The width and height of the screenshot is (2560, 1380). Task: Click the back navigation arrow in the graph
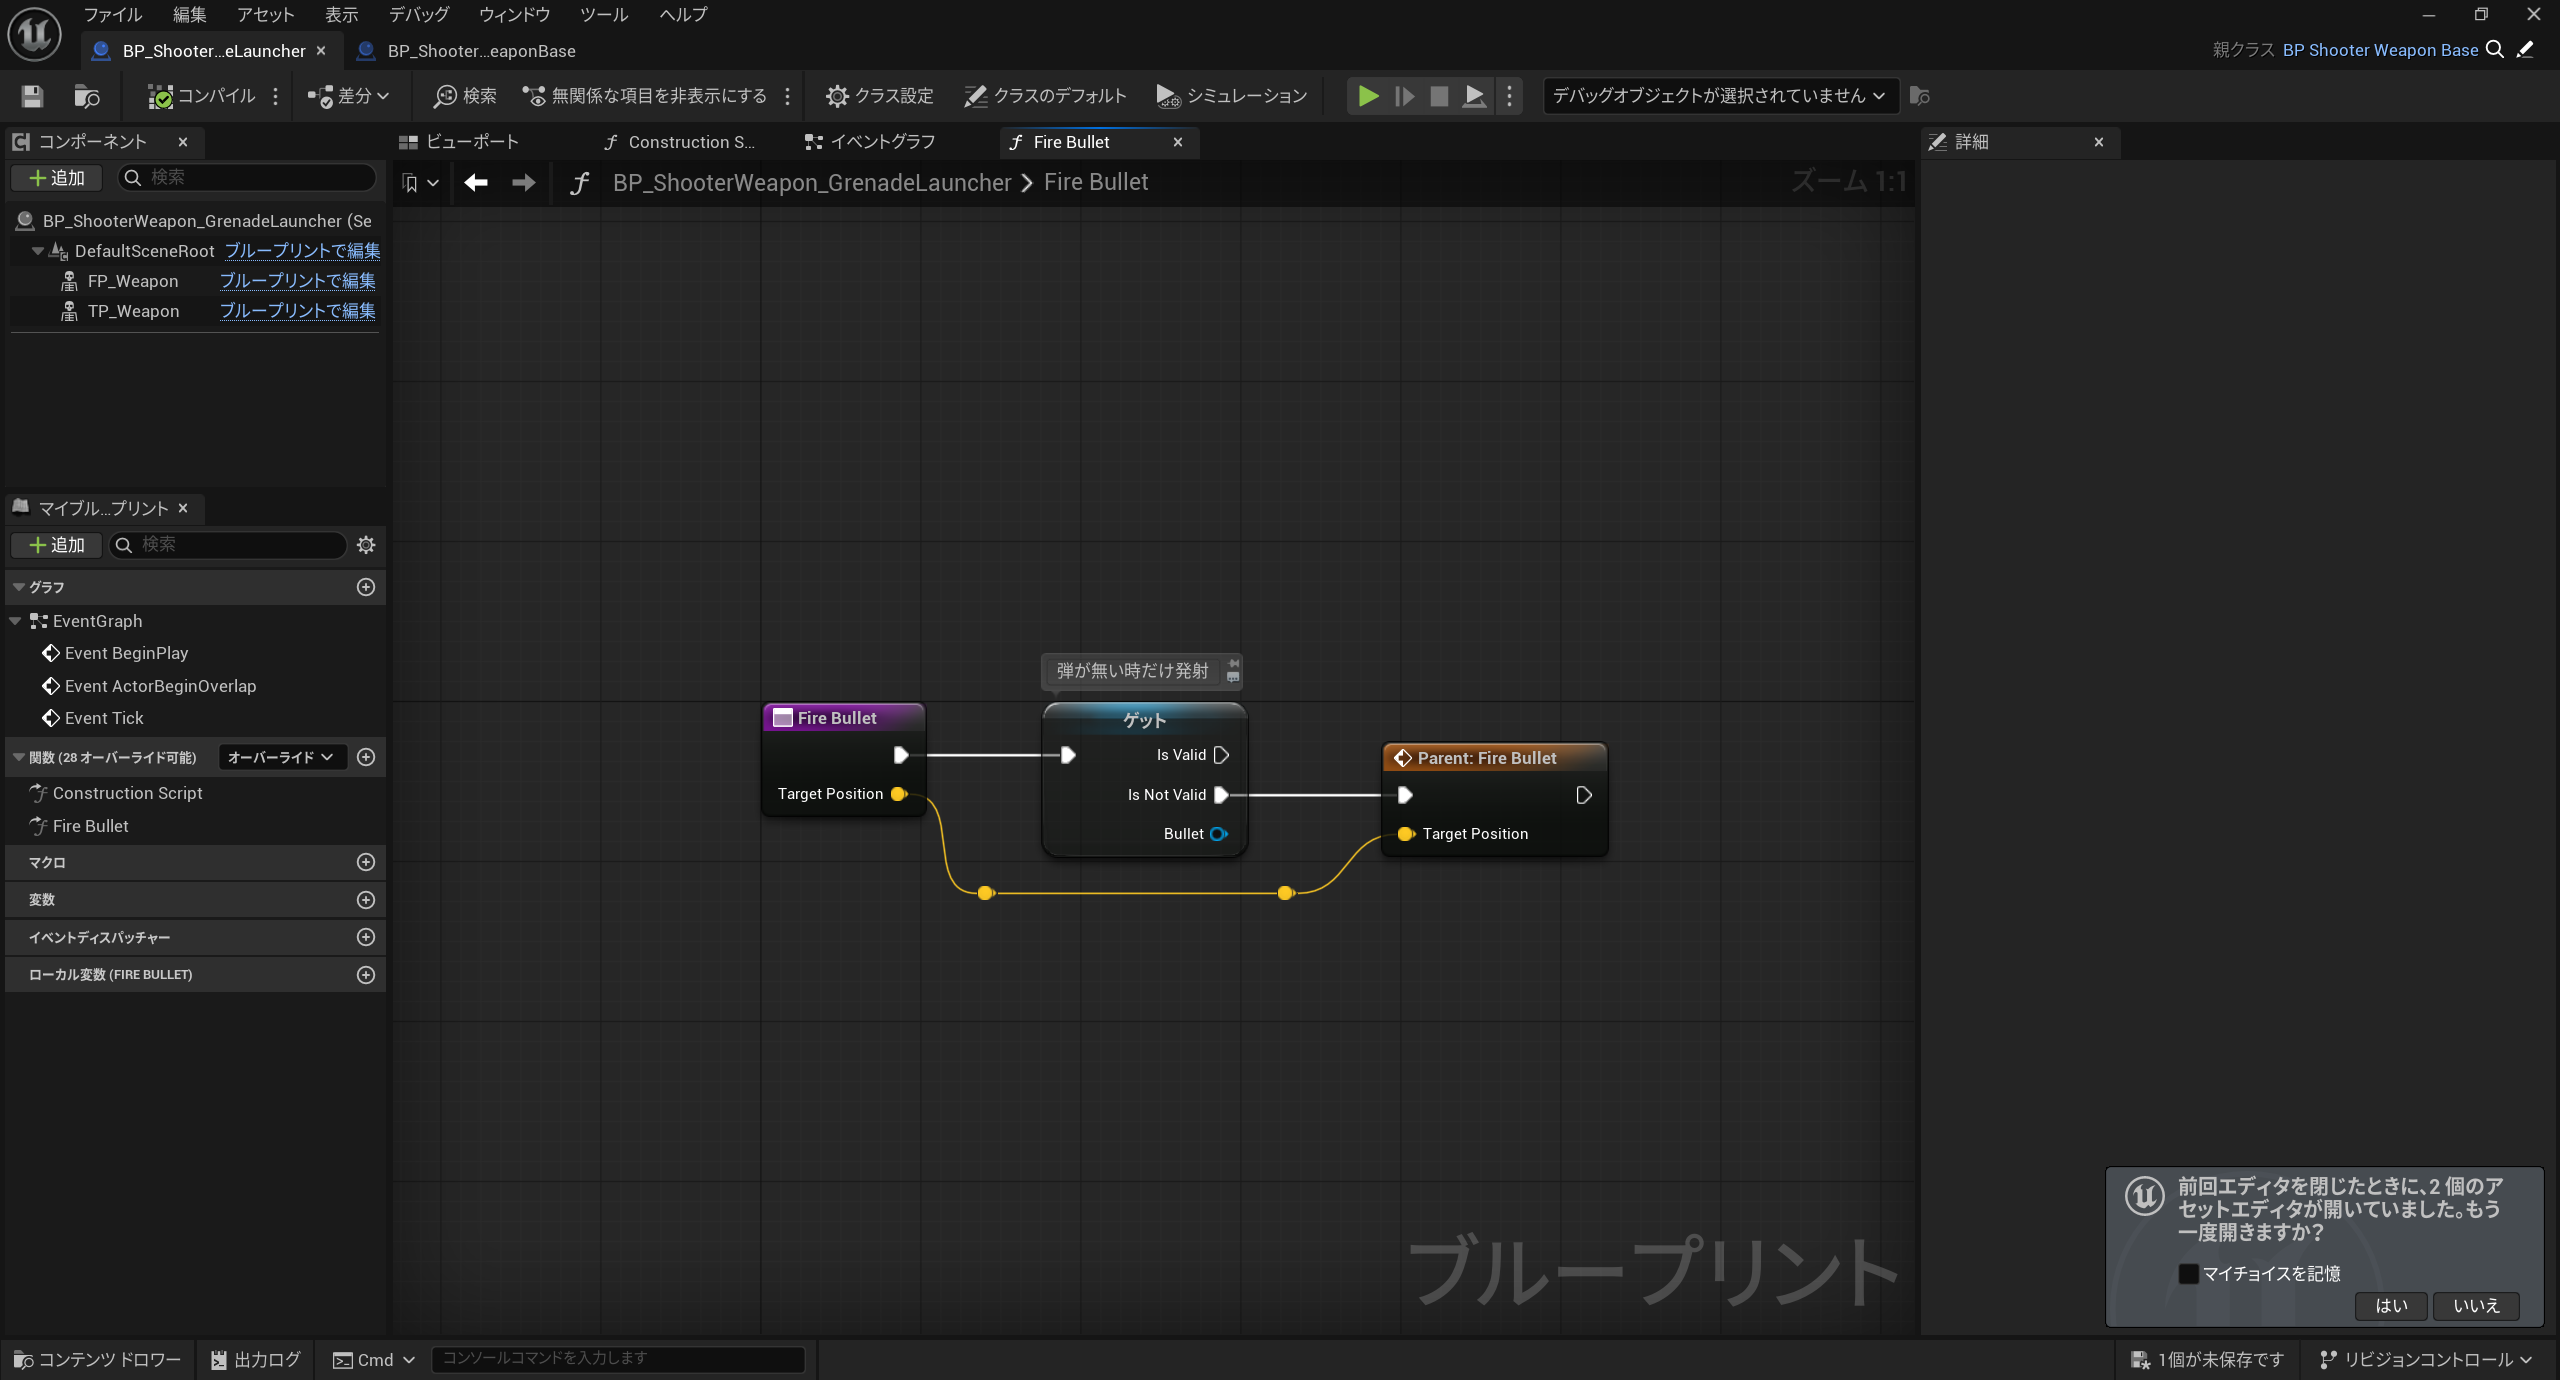tap(476, 182)
